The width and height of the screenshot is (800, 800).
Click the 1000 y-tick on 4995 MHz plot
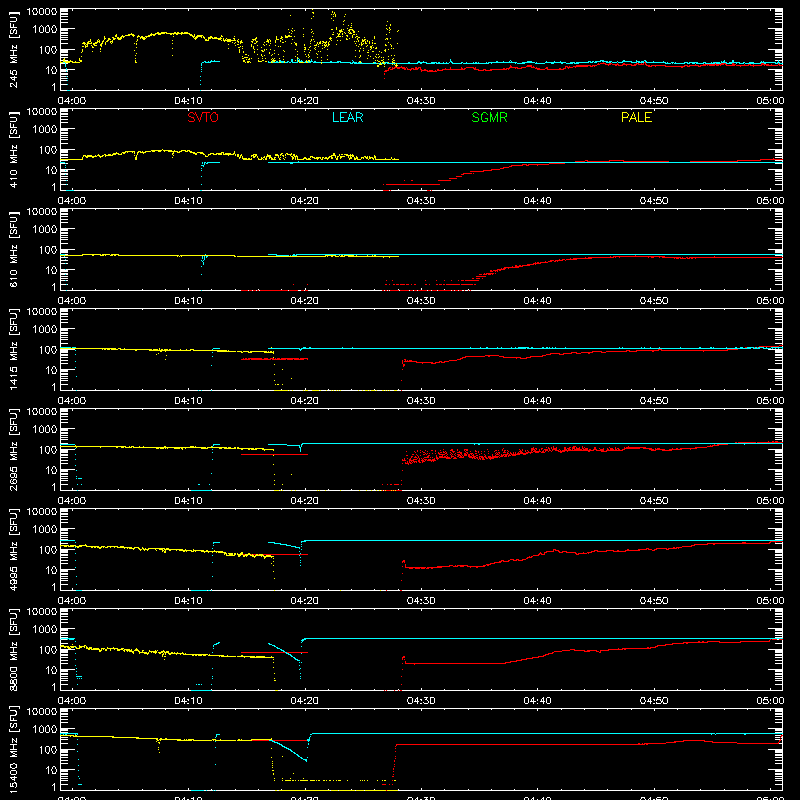click(x=45, y=530)
